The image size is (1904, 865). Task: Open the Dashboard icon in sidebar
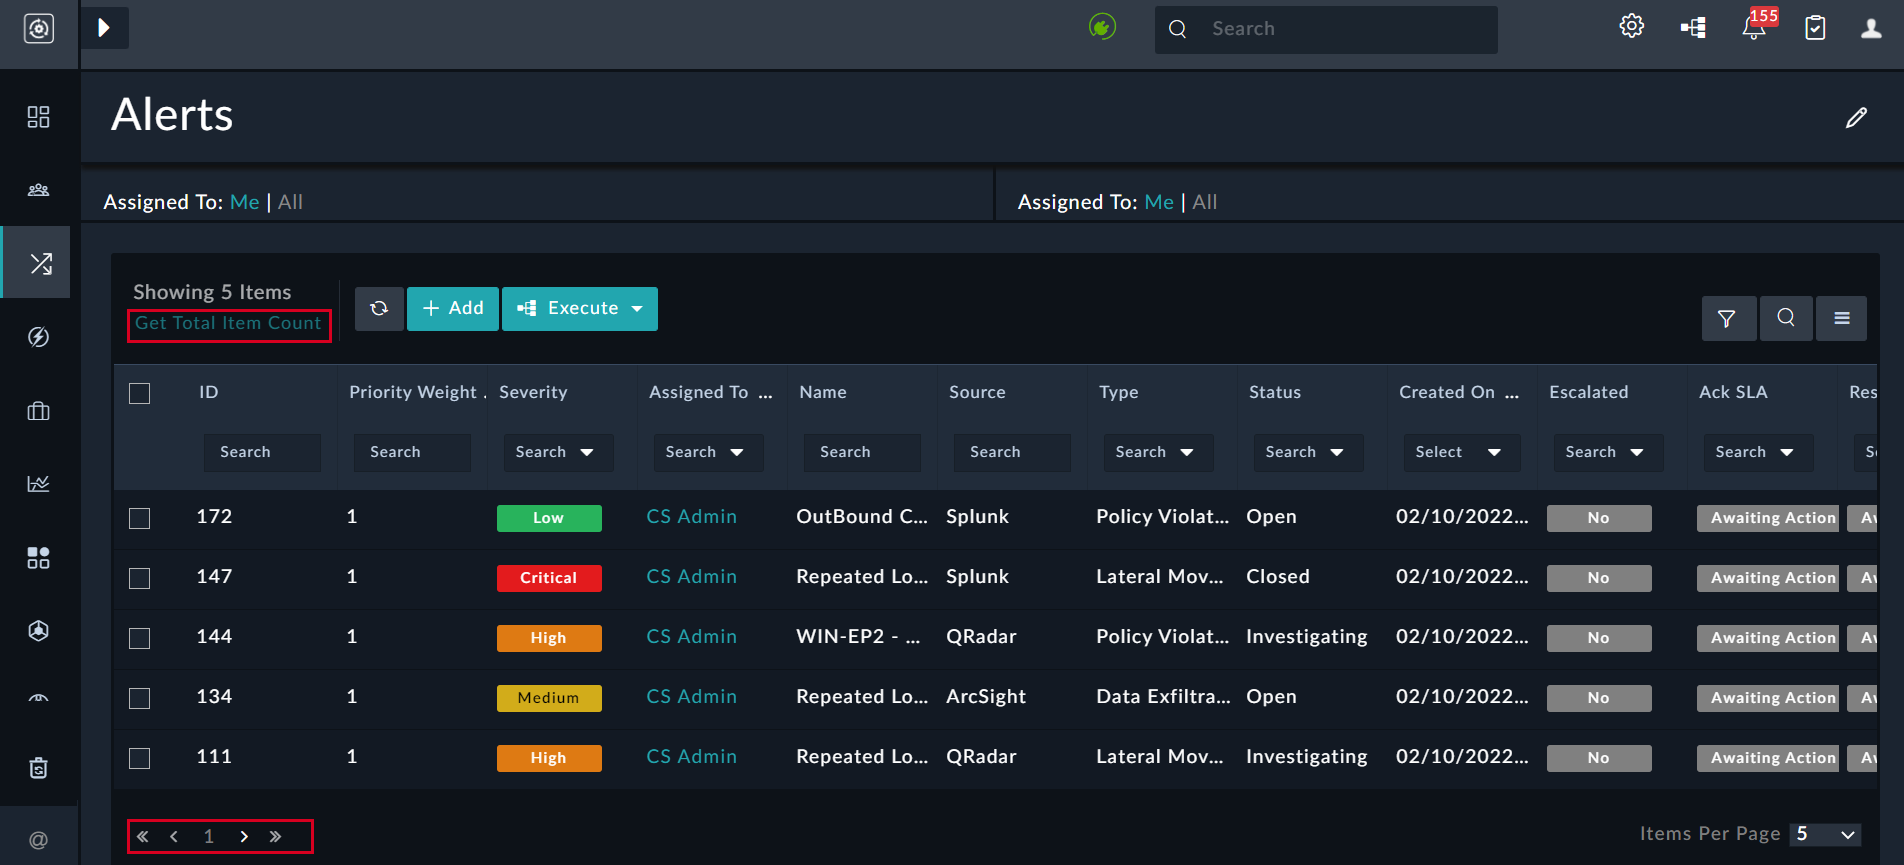click(x=38, y=117)
